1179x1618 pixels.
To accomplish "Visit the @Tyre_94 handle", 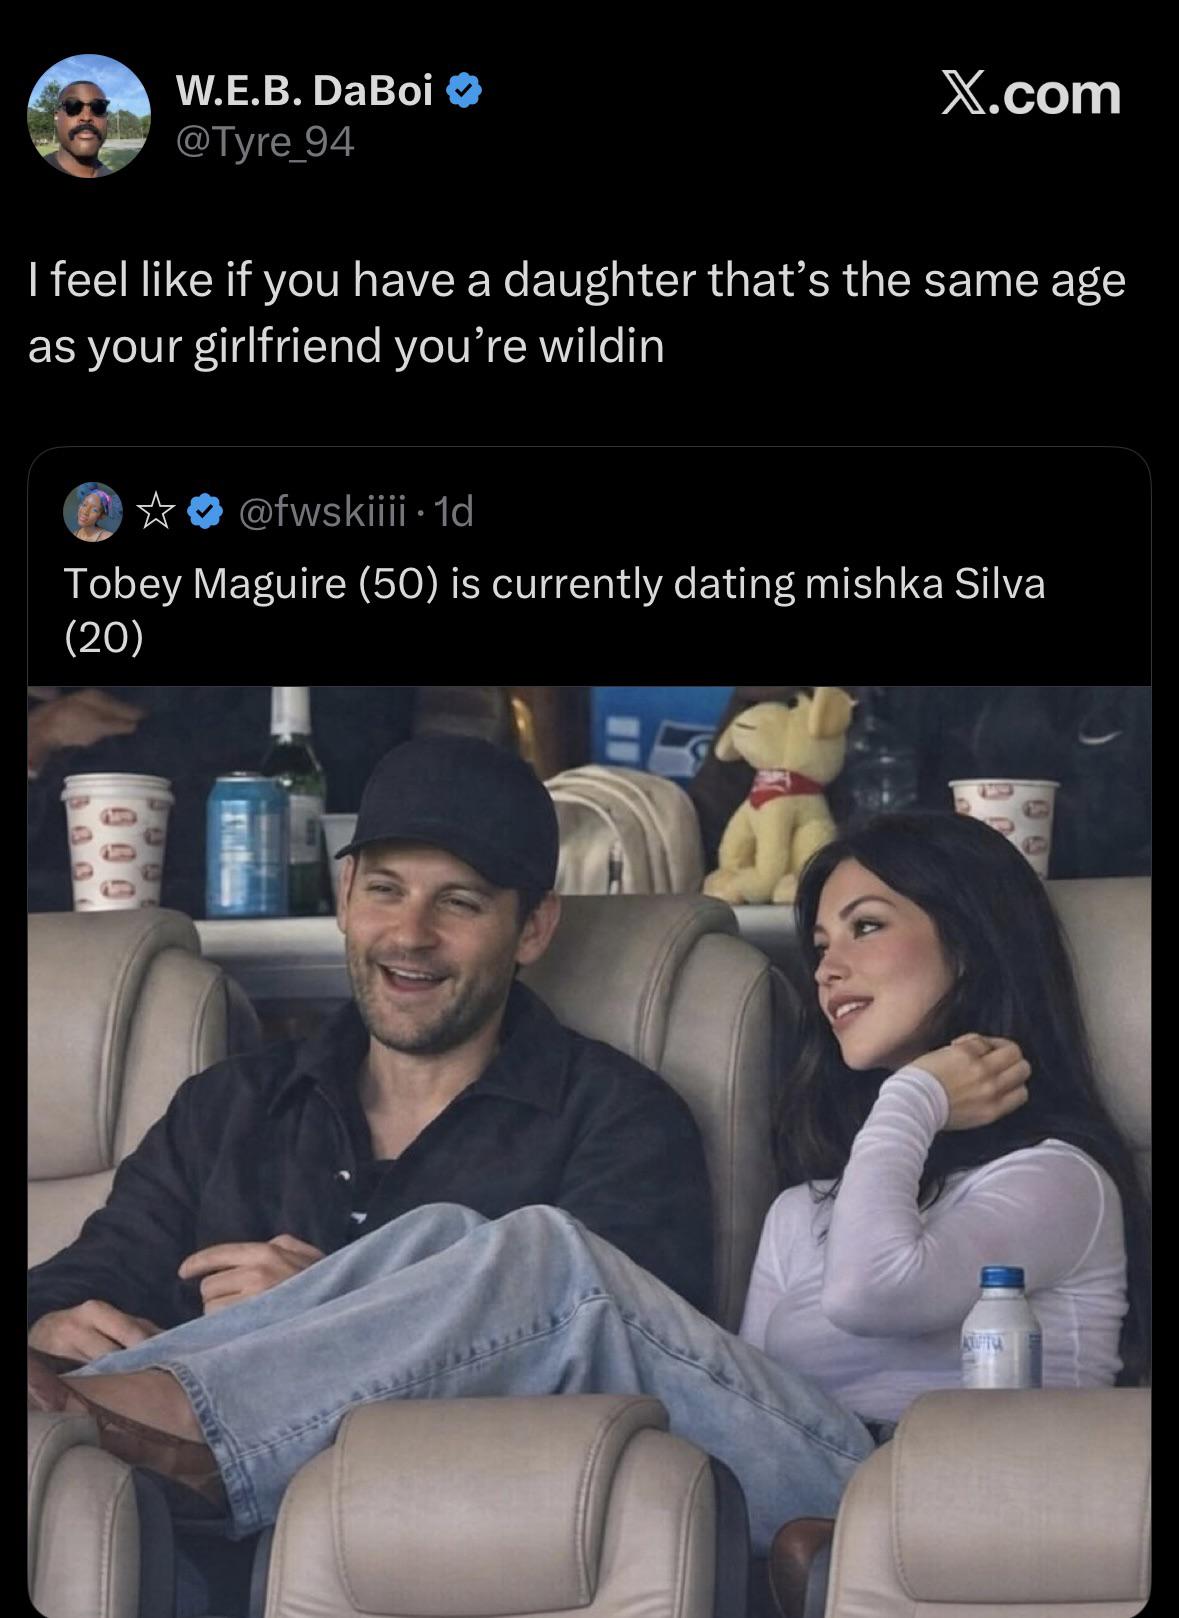I will pyautogui.click(x=264, y=144).
